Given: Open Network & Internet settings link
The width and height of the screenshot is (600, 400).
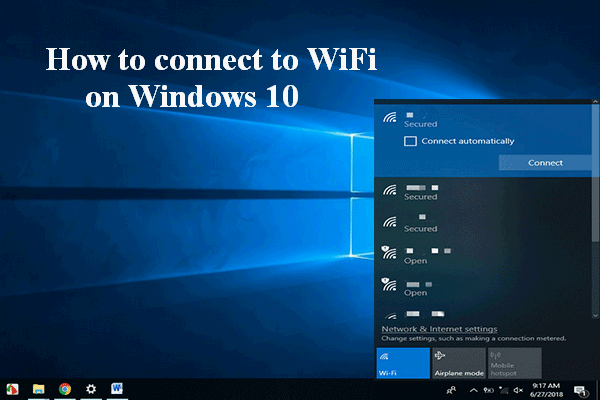Looking at the screenshot, I should 439,329.
